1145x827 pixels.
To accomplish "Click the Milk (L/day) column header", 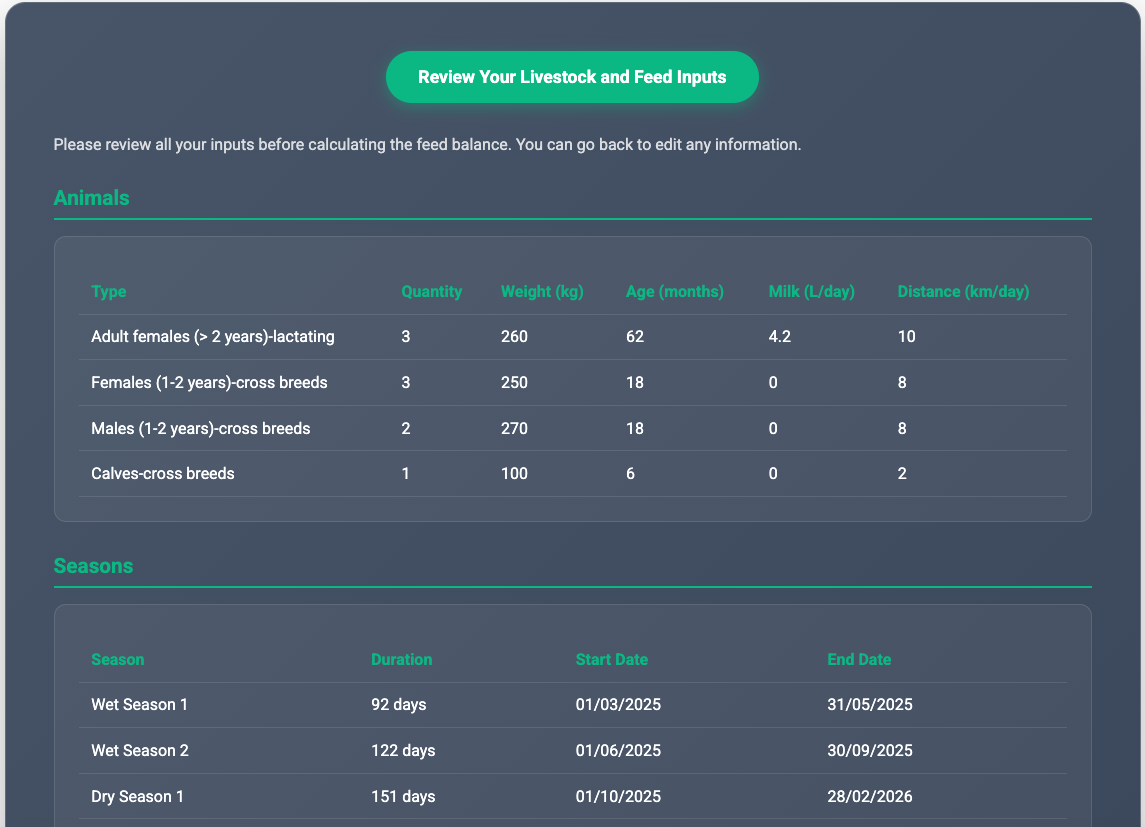I will 811,292.
